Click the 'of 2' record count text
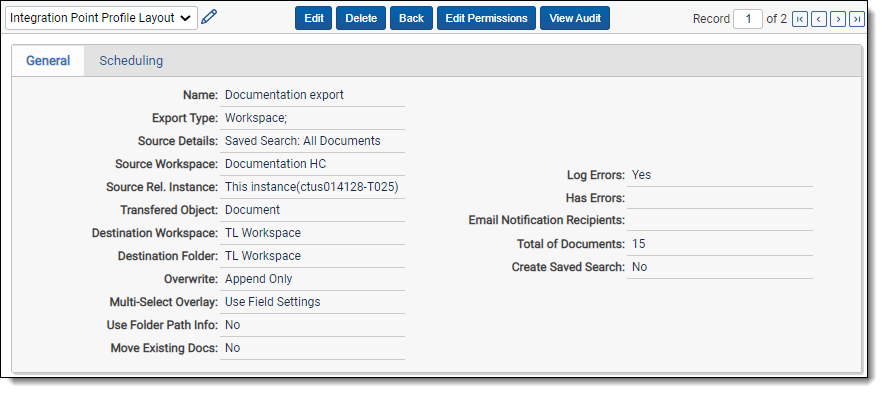Viewport: 883px width, 393px height. (777, 19)
